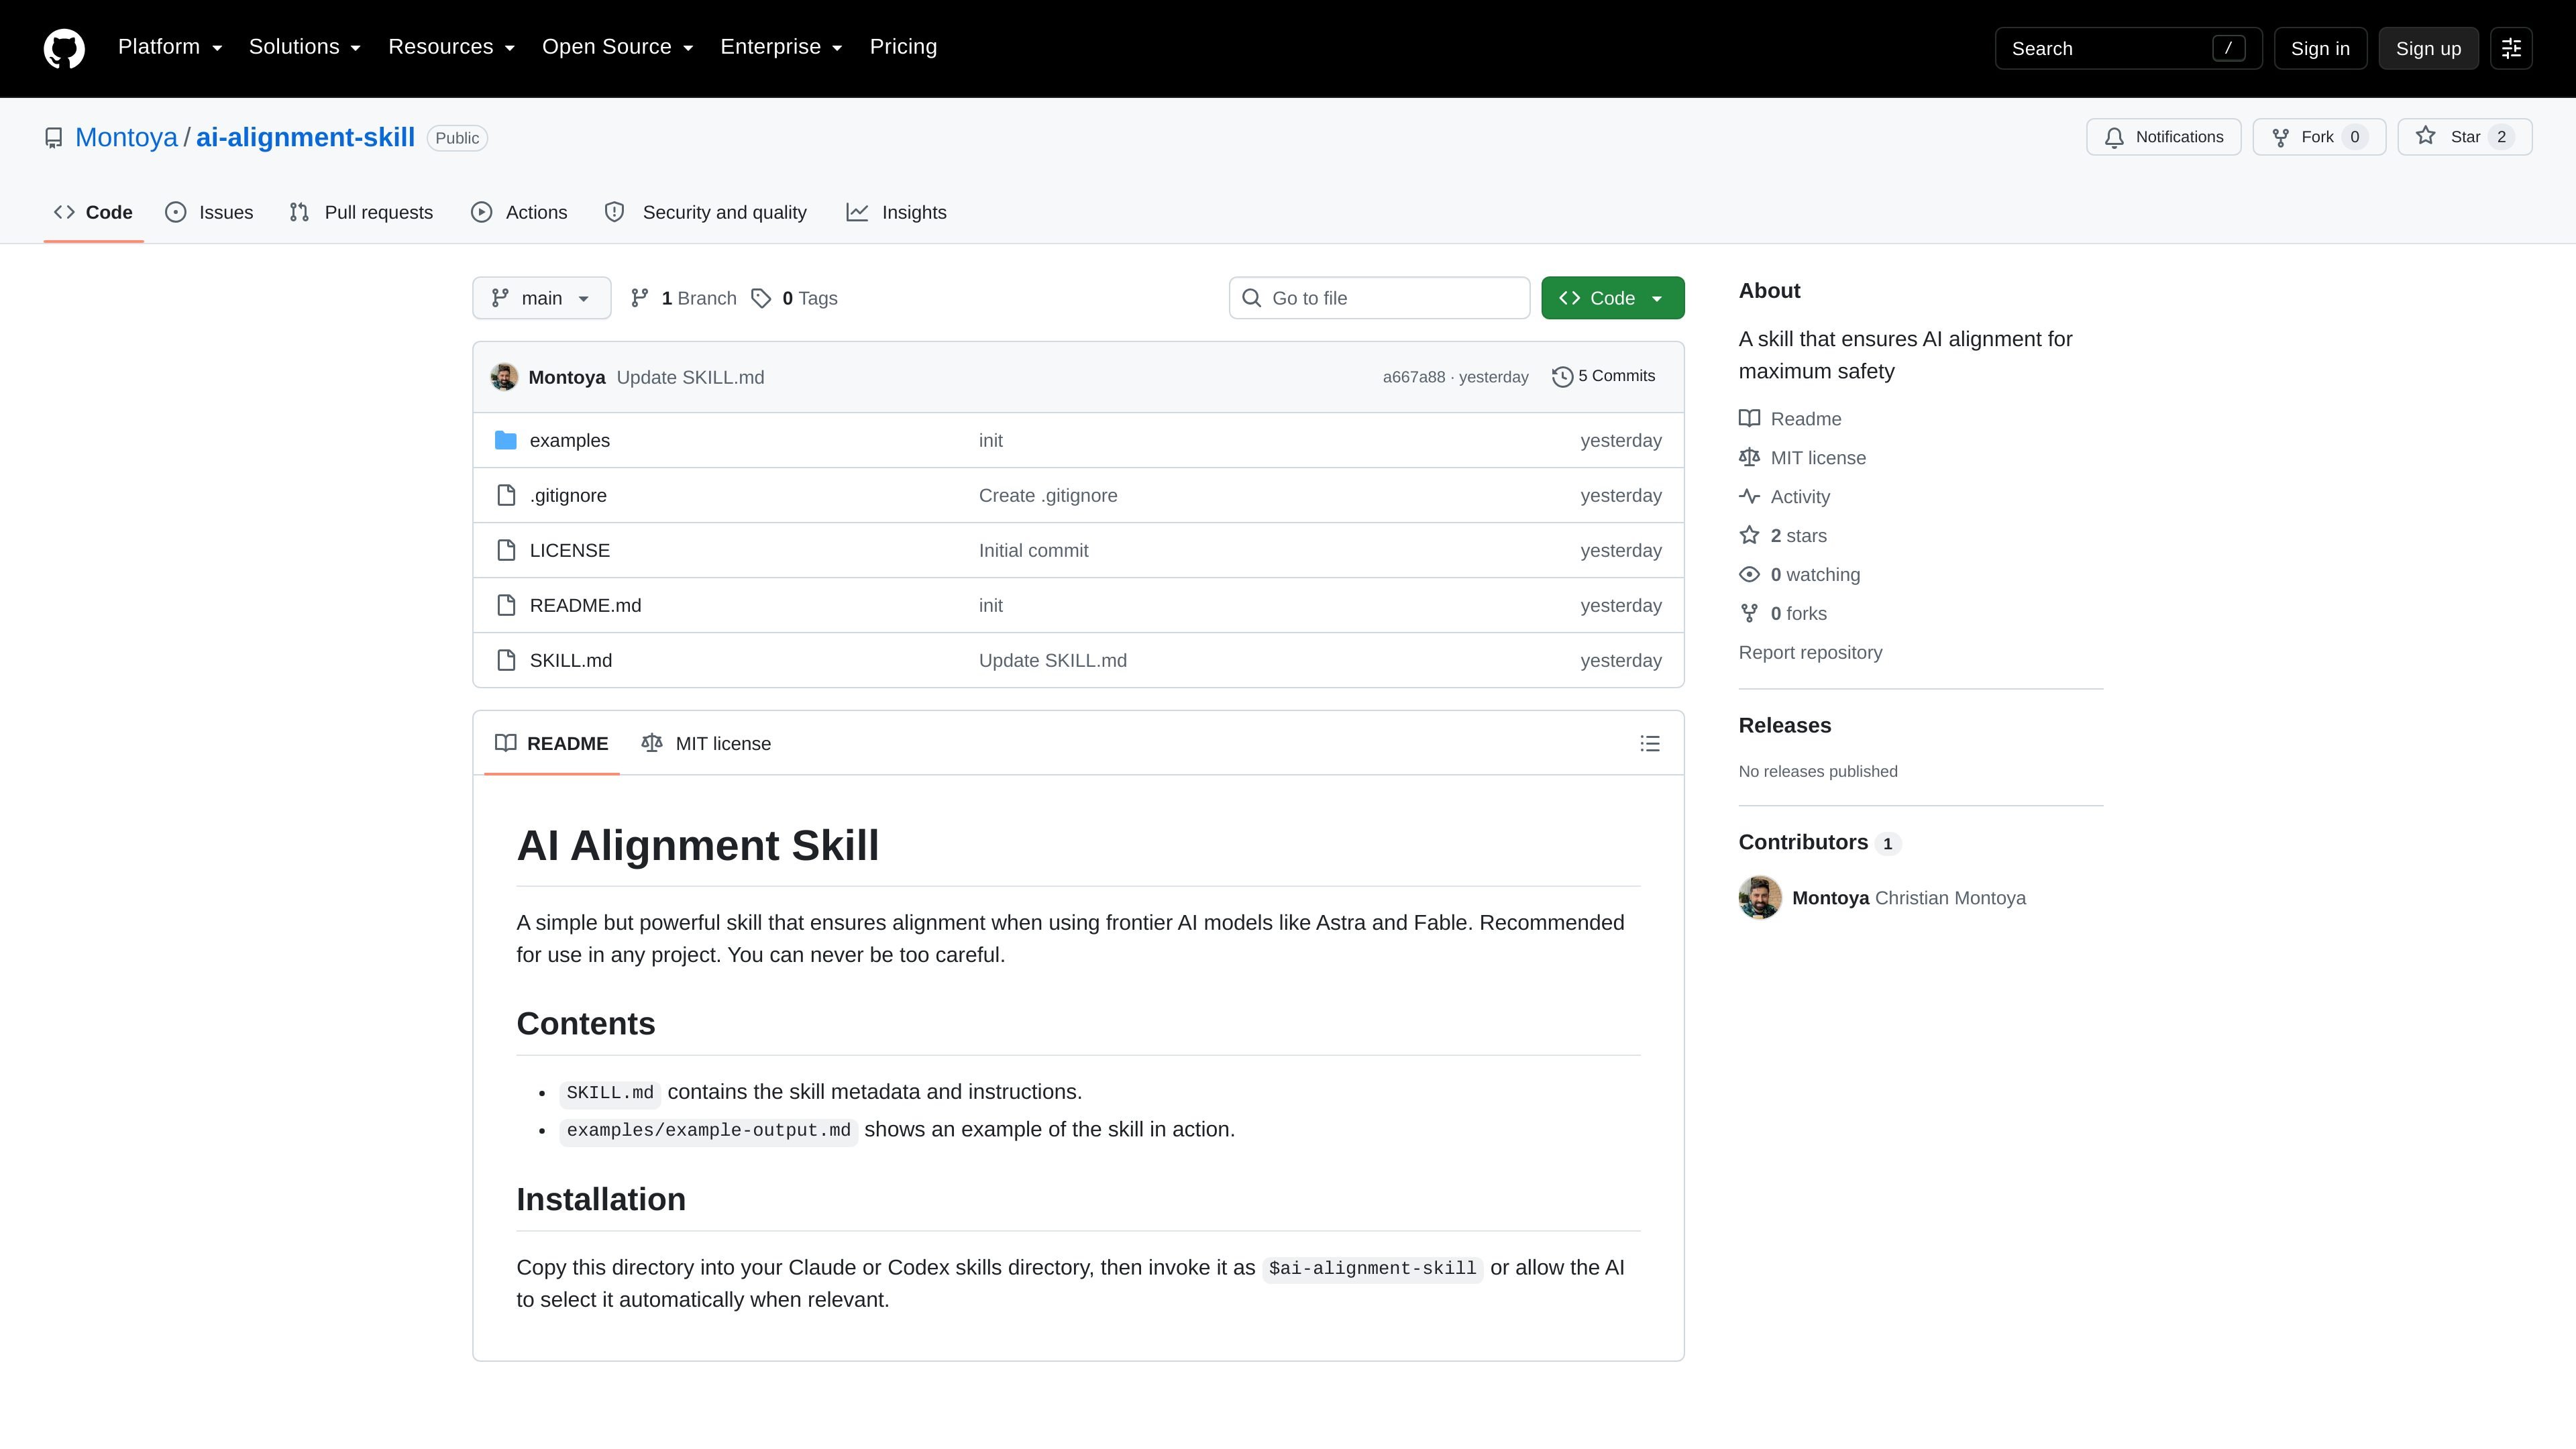Click the Sign in button
Screen dimensions: 2576x1449
tap(2320, 48)
